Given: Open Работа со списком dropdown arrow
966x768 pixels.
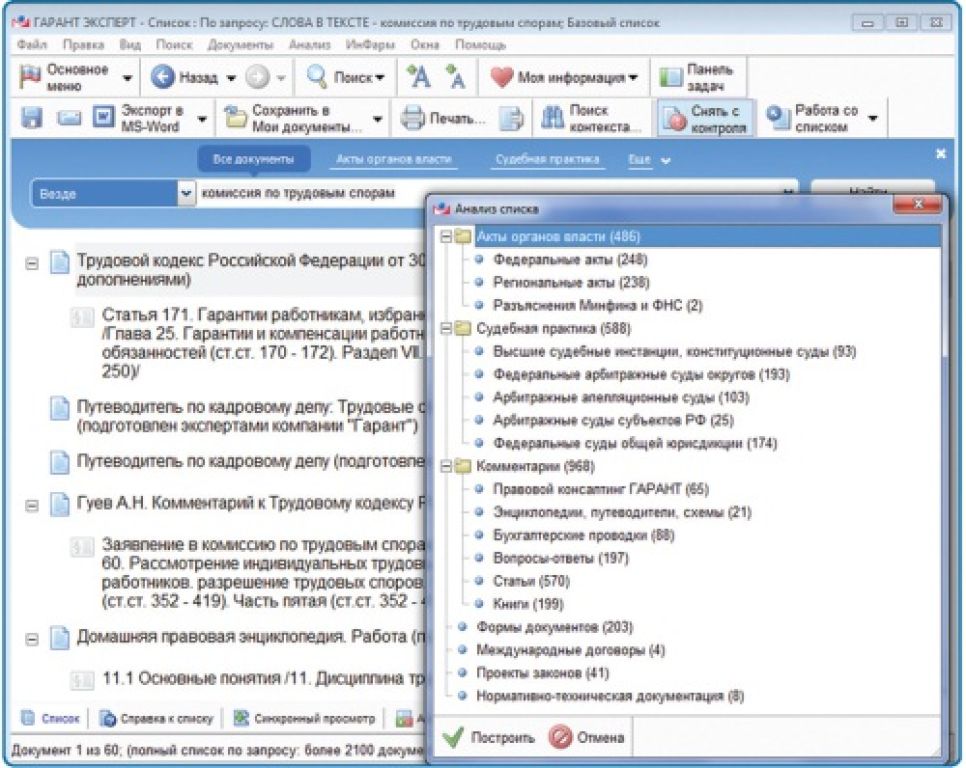Looking at the screenshot, I should tap(872, 118).
